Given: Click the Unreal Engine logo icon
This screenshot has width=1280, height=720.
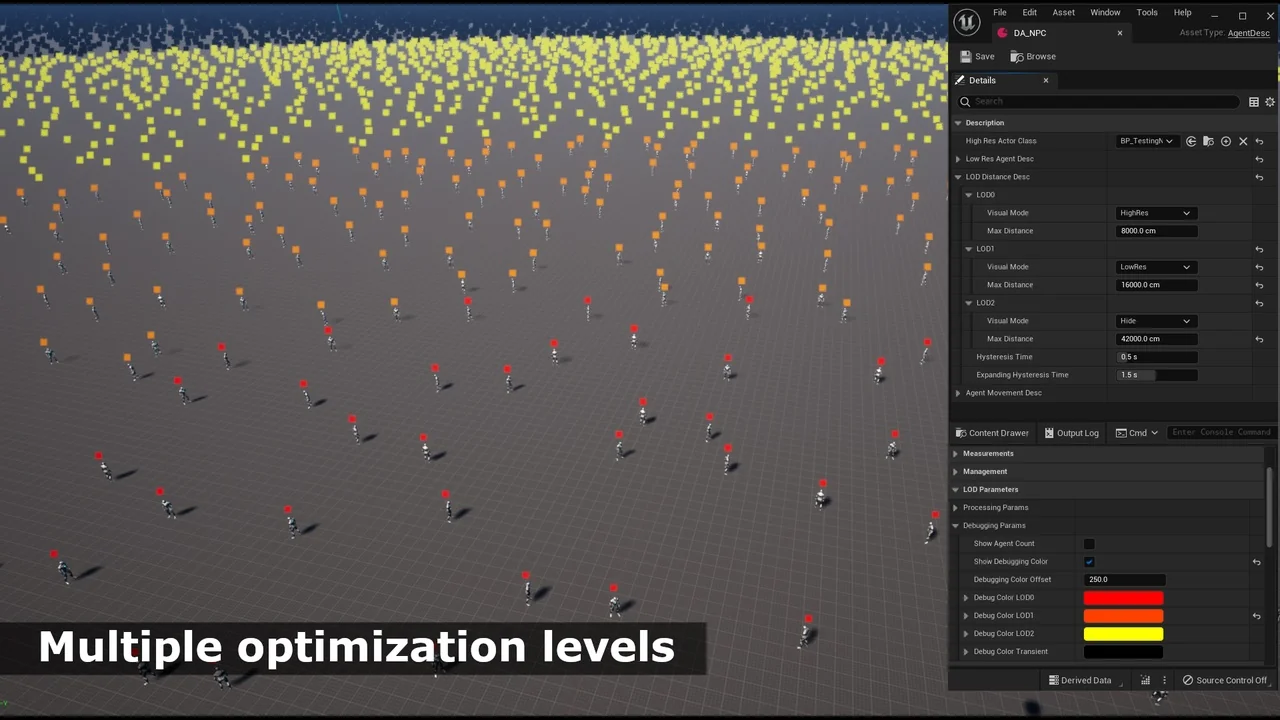Looking at the screenshot, I should pyautogui.click(x=966, y=22).
